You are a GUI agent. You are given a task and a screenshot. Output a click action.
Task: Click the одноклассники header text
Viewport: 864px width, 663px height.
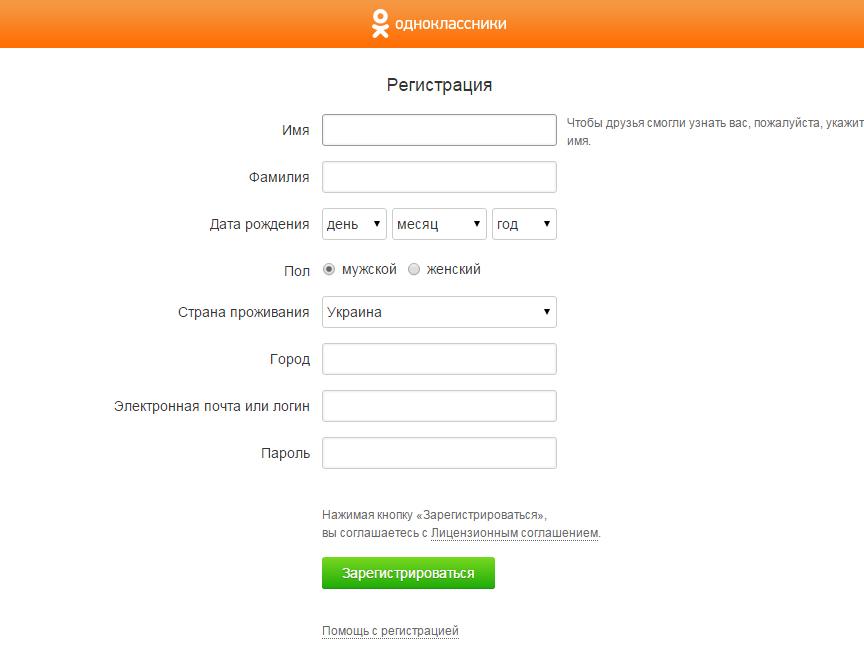click(x=450, y=24)
